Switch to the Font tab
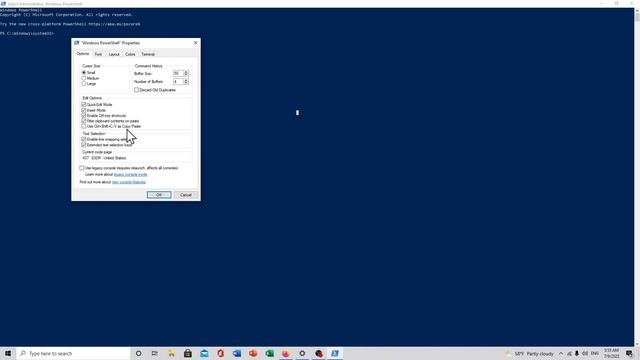640x360 pixels. tap(98, 54)
